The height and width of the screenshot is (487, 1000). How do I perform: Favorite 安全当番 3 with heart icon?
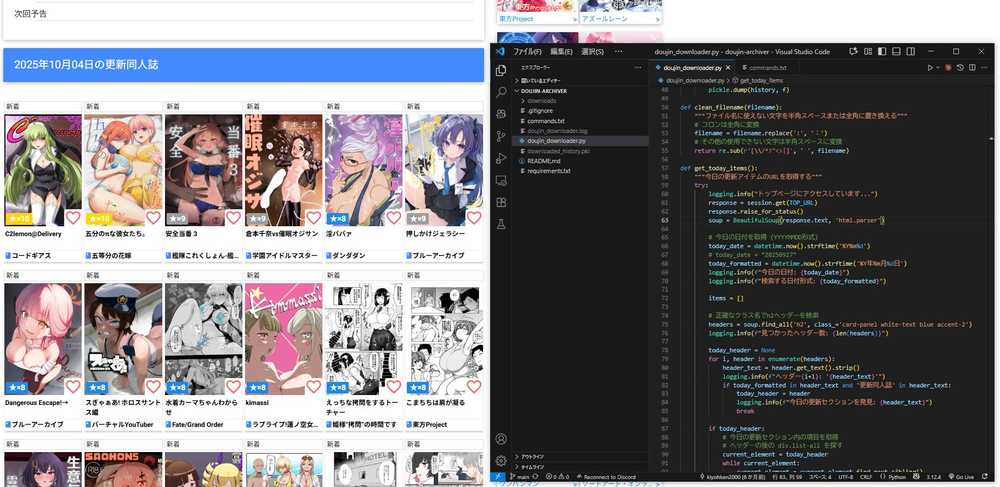pos(233,218)
